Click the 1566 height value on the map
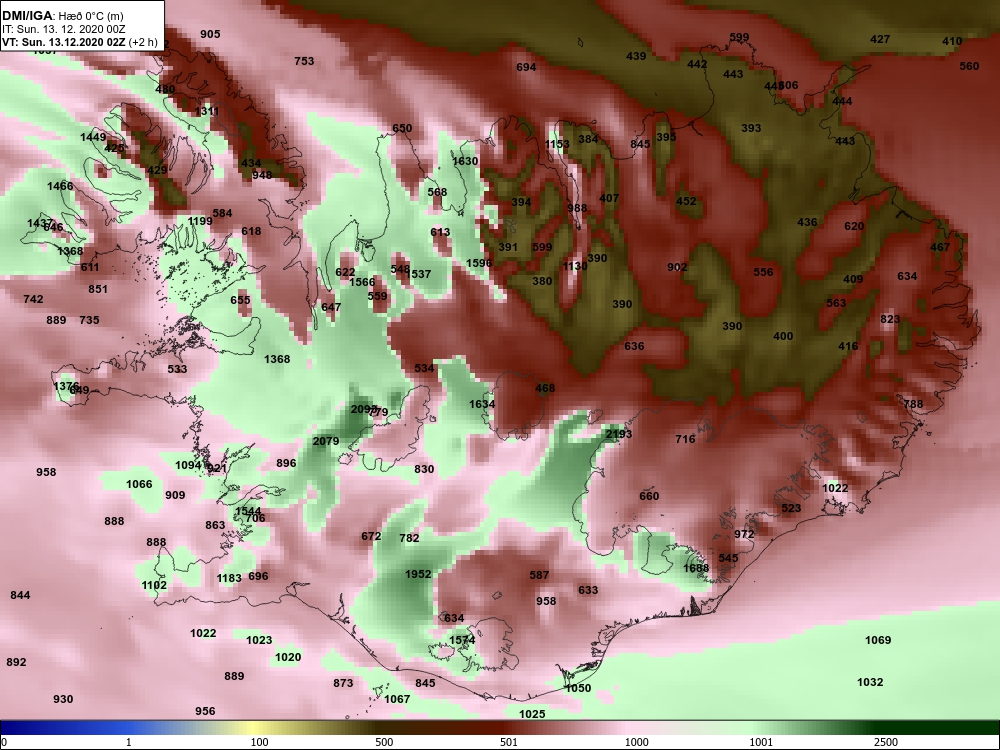Image resolution: width=1000 pixels, height=750 pixels. point(362,282)
